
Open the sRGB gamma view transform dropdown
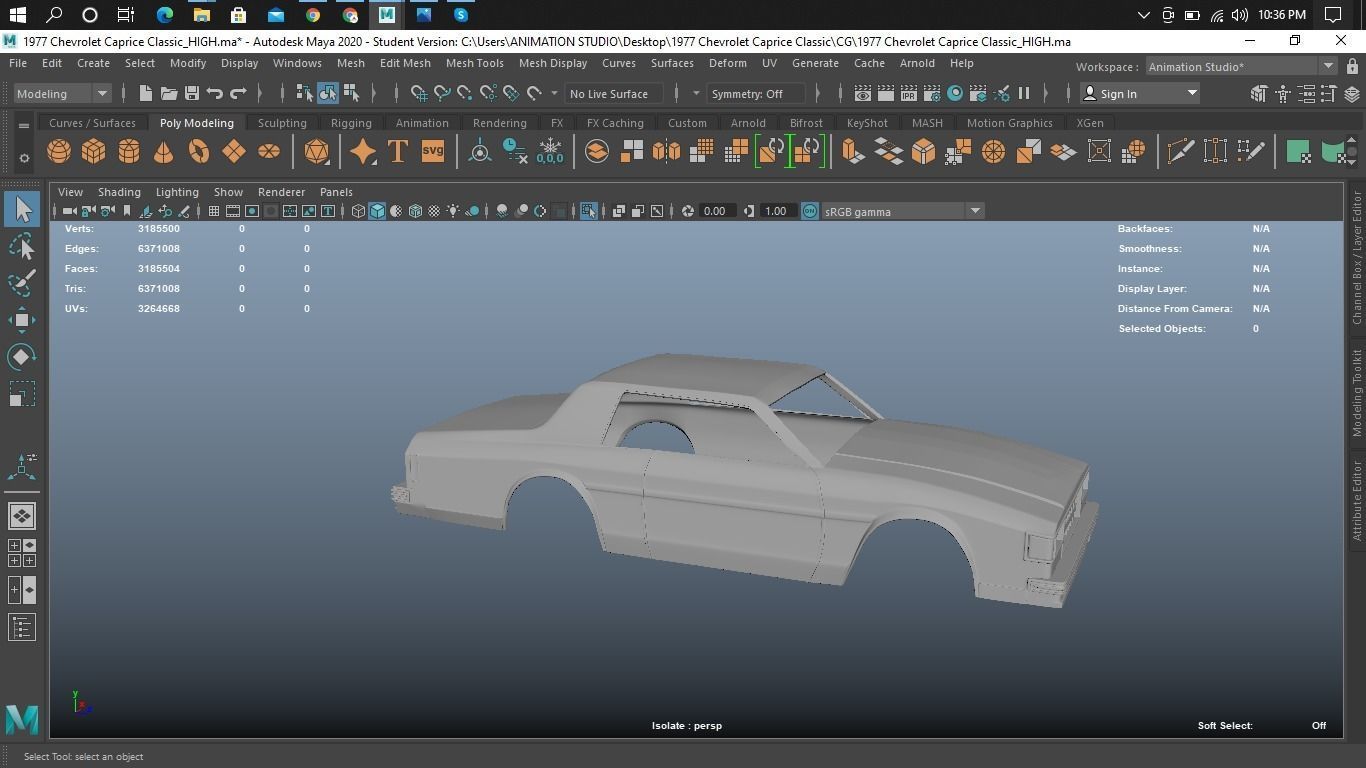903,211
